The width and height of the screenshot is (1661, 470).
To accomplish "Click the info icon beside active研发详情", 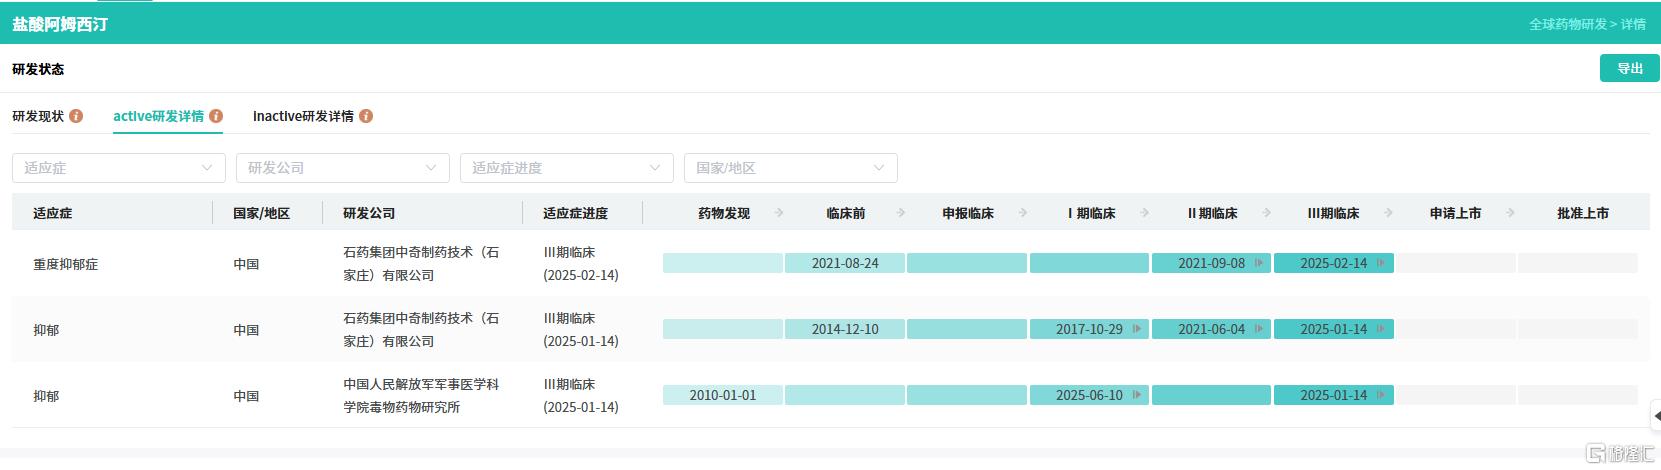I will coord(216,116).
